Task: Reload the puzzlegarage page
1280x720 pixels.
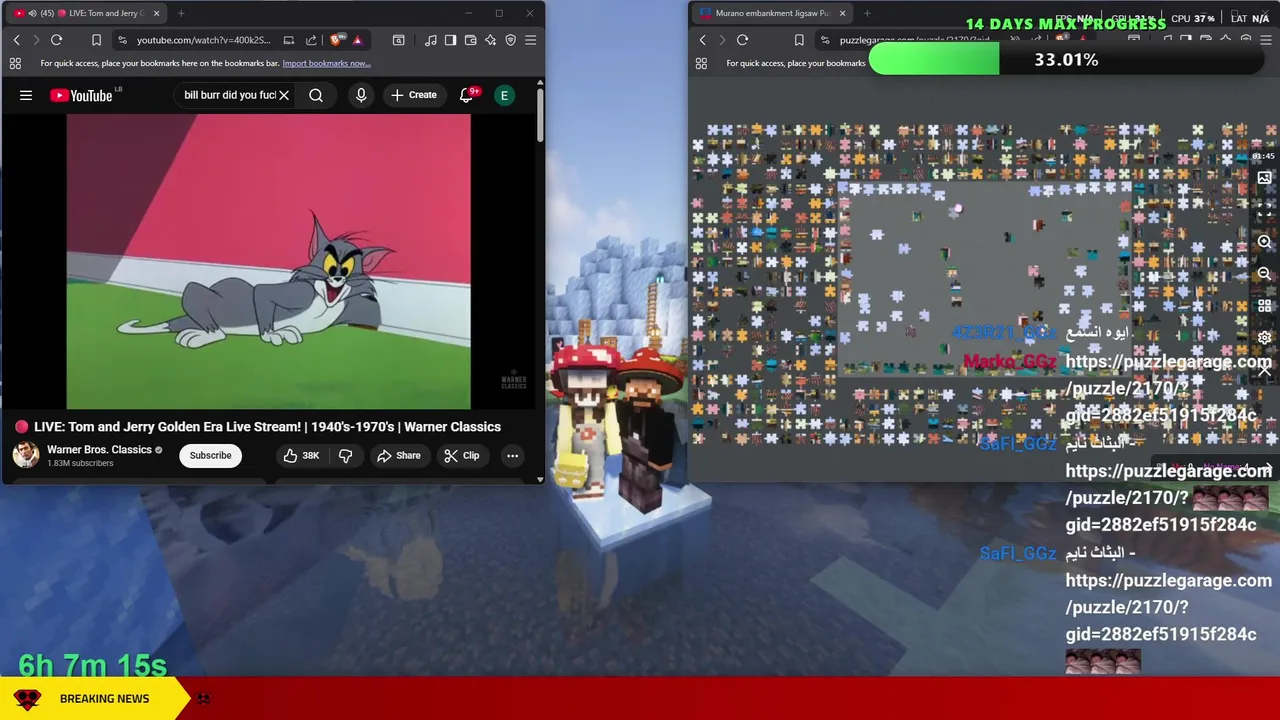Action: 742,40
